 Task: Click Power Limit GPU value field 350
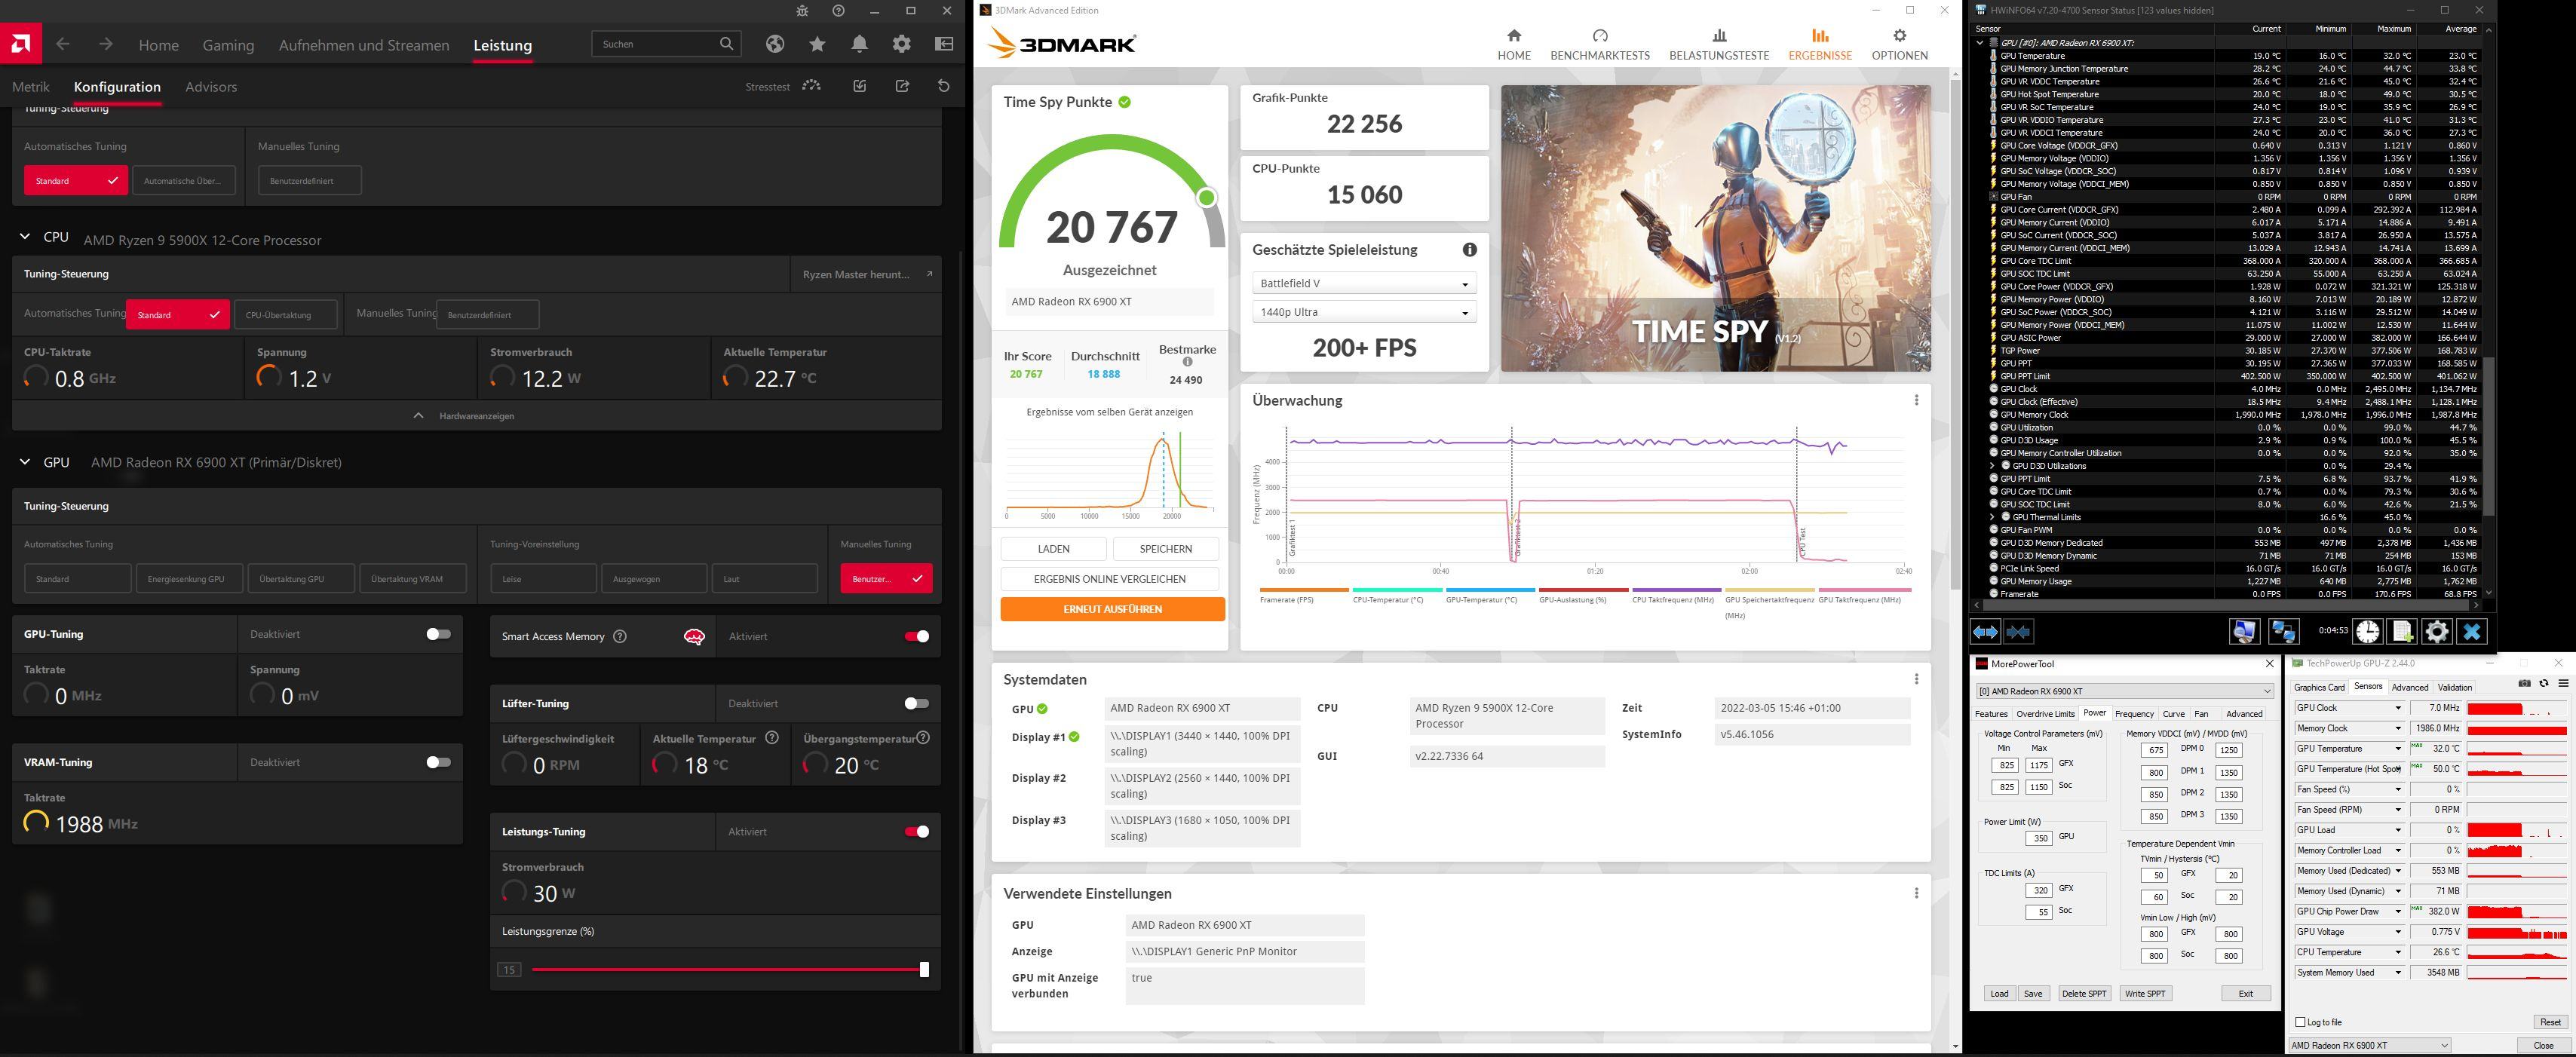(x=2039, y=838)
